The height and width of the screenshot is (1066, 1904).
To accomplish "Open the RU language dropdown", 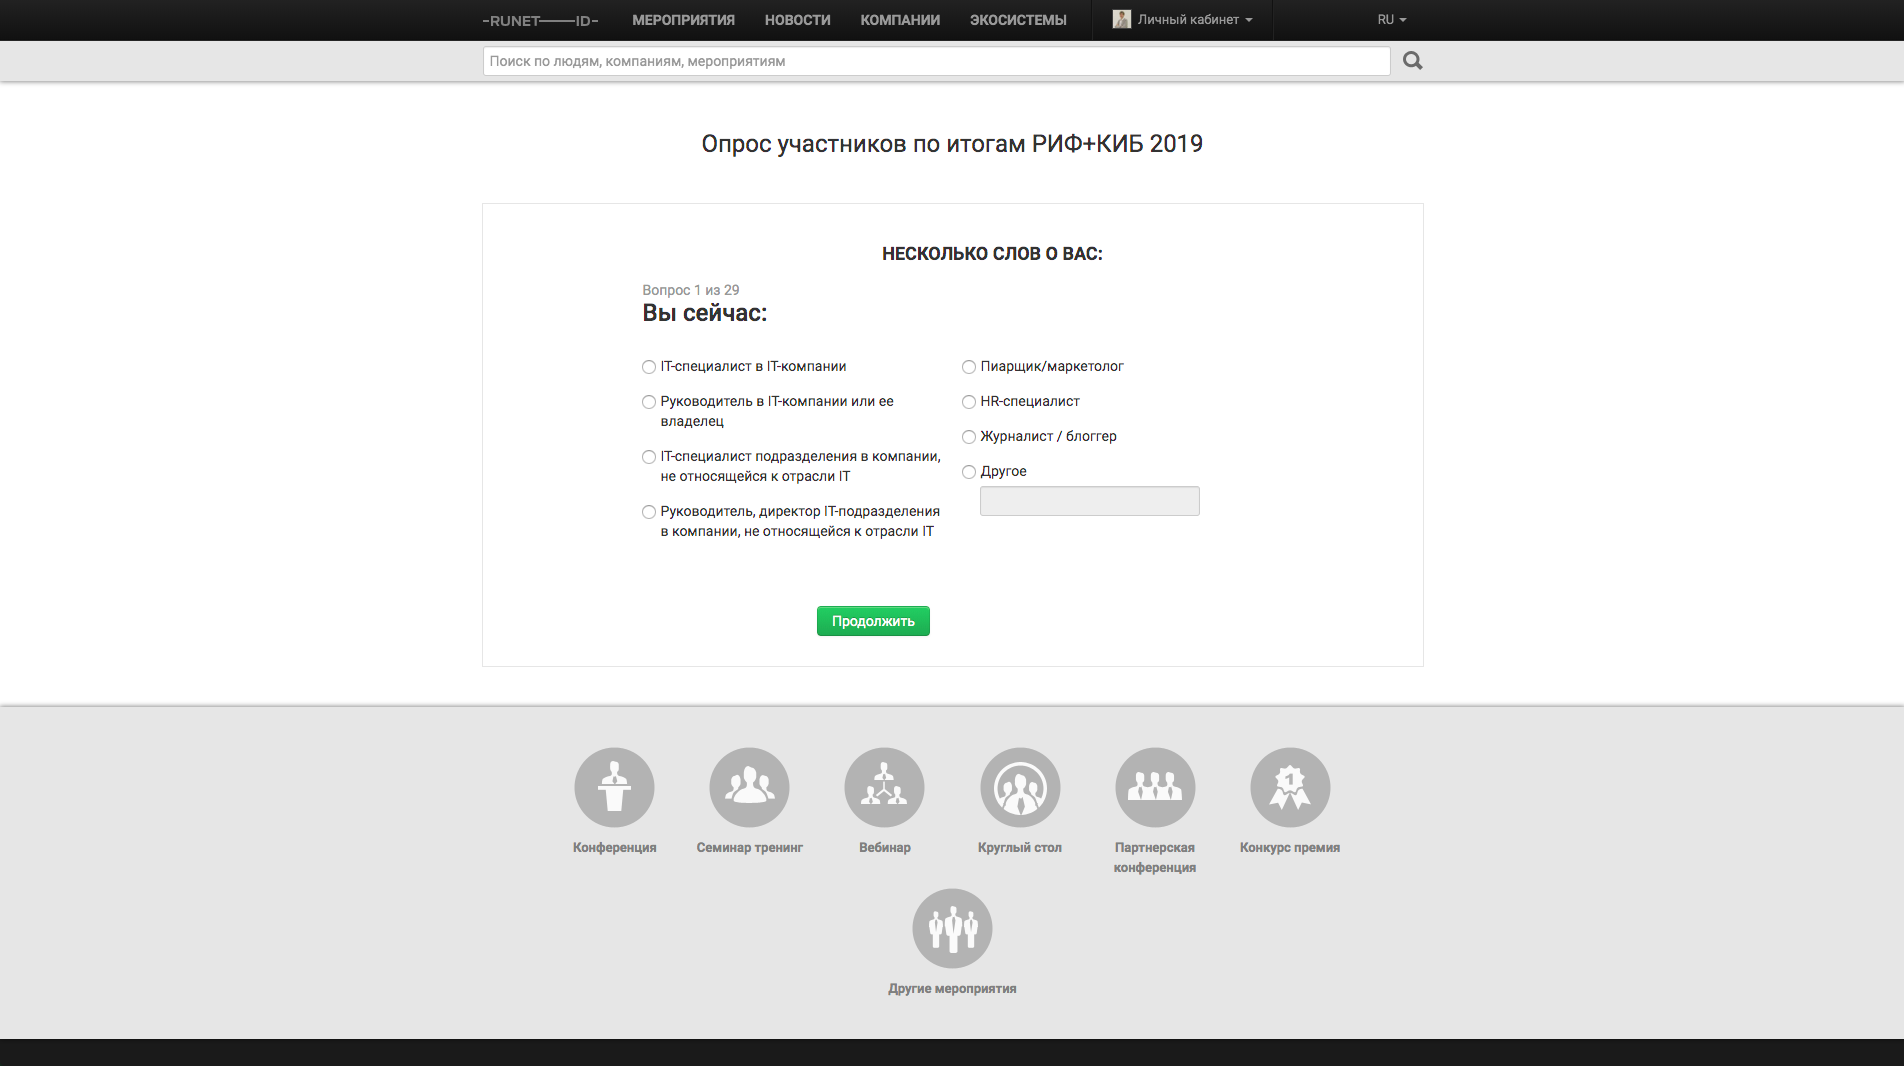I will (x=1391, y=20).
